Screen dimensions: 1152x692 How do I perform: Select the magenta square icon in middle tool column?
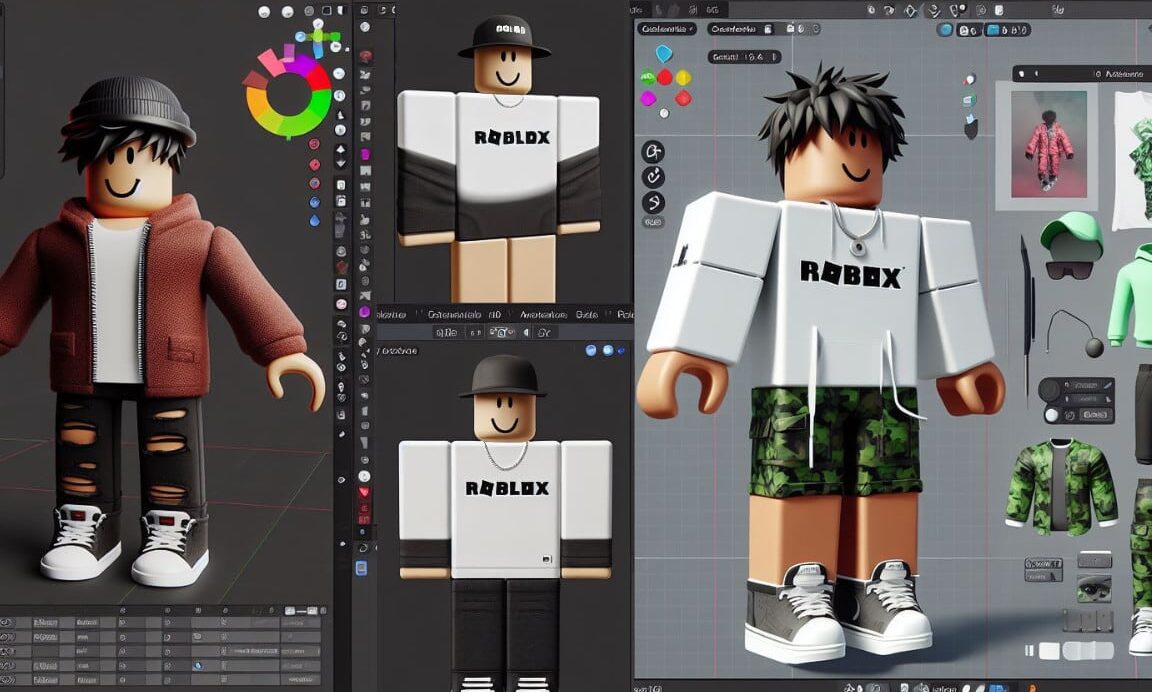coord(364,154)
